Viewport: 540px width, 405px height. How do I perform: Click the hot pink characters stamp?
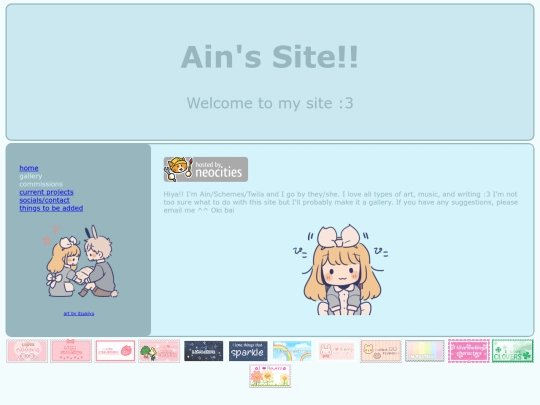coord(469,351)
